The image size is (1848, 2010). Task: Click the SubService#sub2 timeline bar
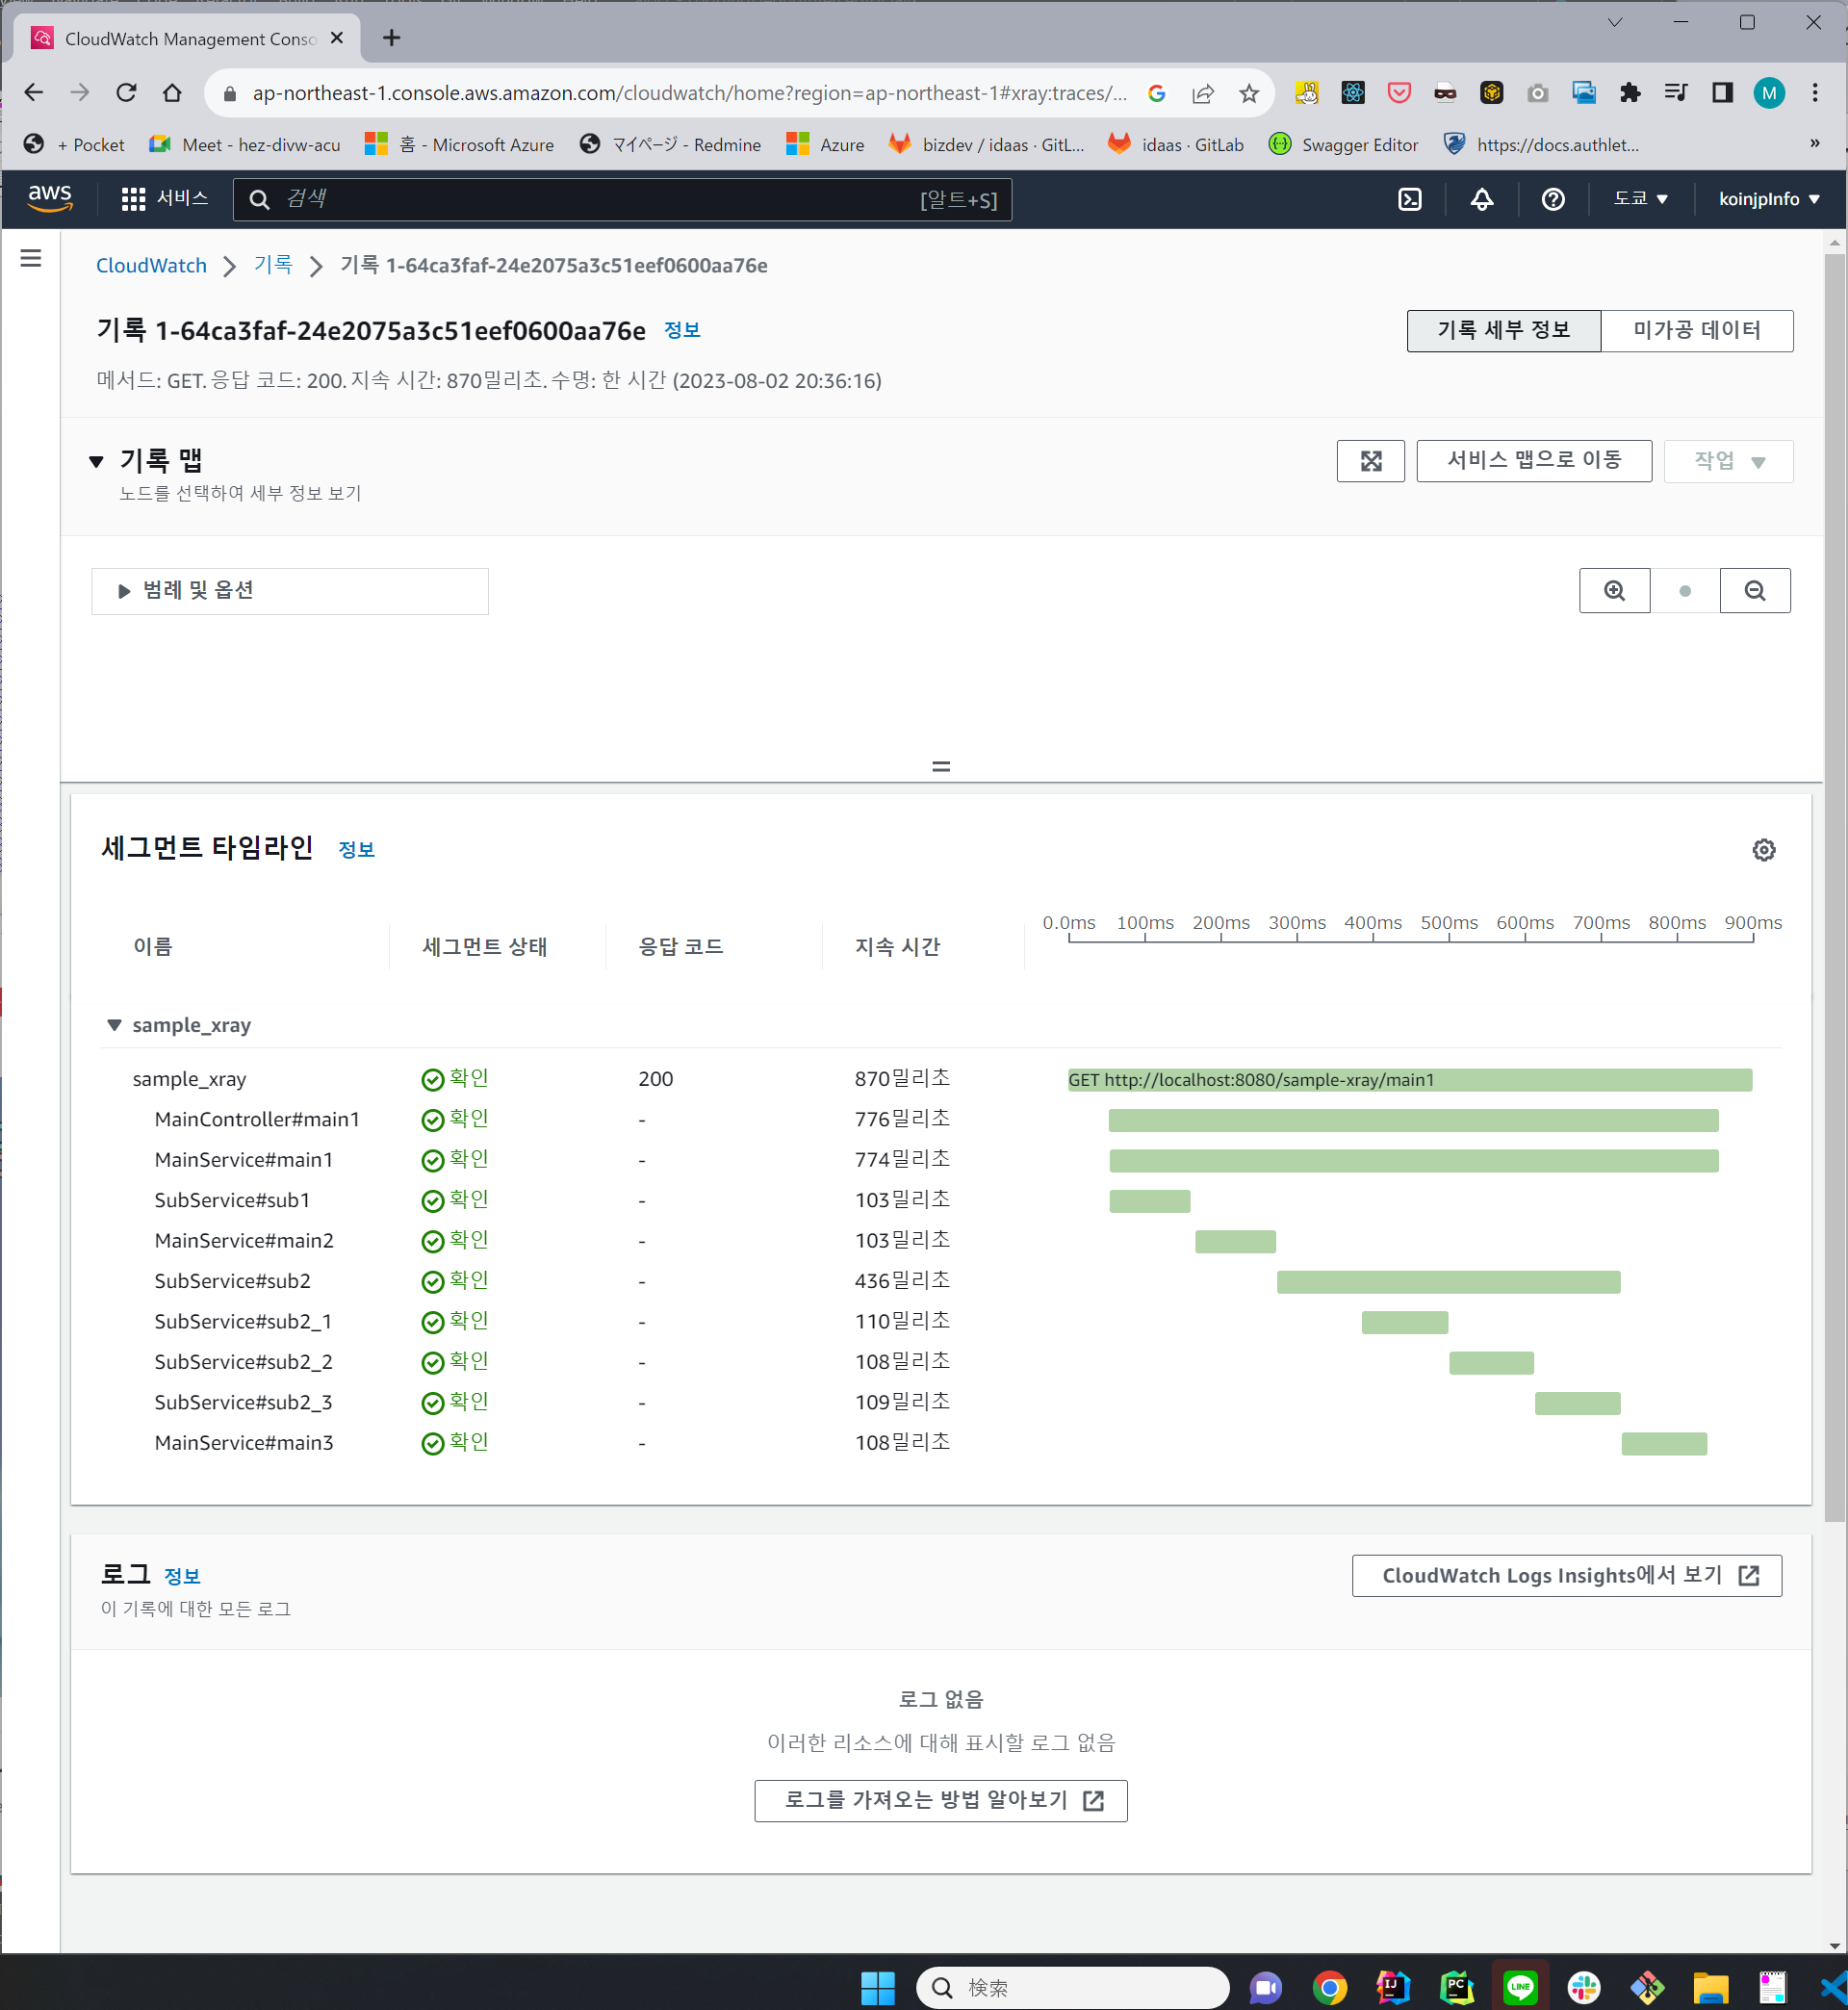(x=1447, y=1282)
